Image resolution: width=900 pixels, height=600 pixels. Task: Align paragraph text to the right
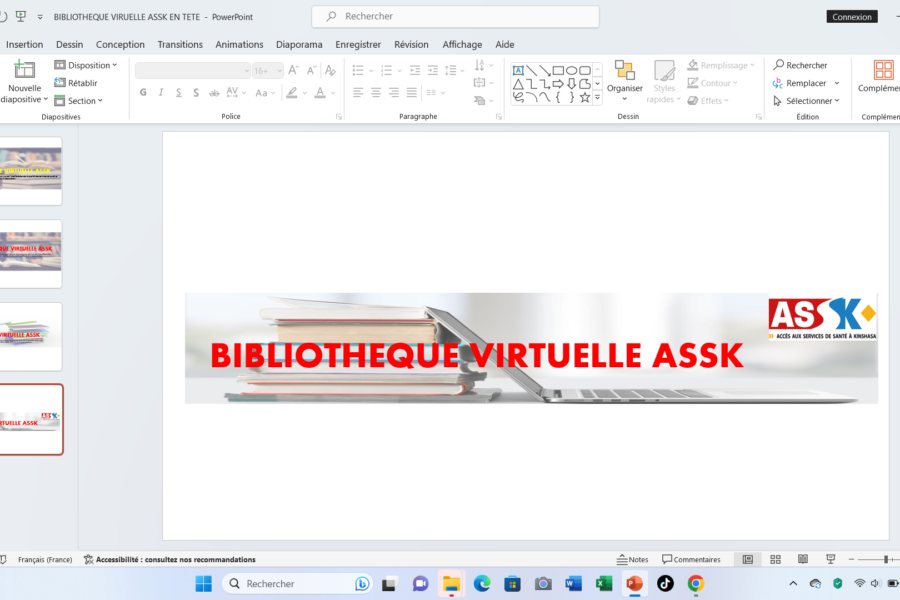pyautogui.click(x=394, y=92)
